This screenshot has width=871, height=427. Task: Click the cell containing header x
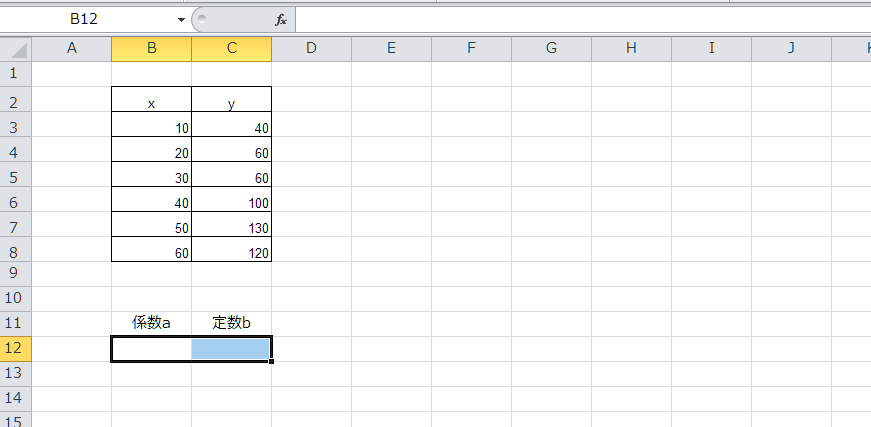(x=152, y=99)
